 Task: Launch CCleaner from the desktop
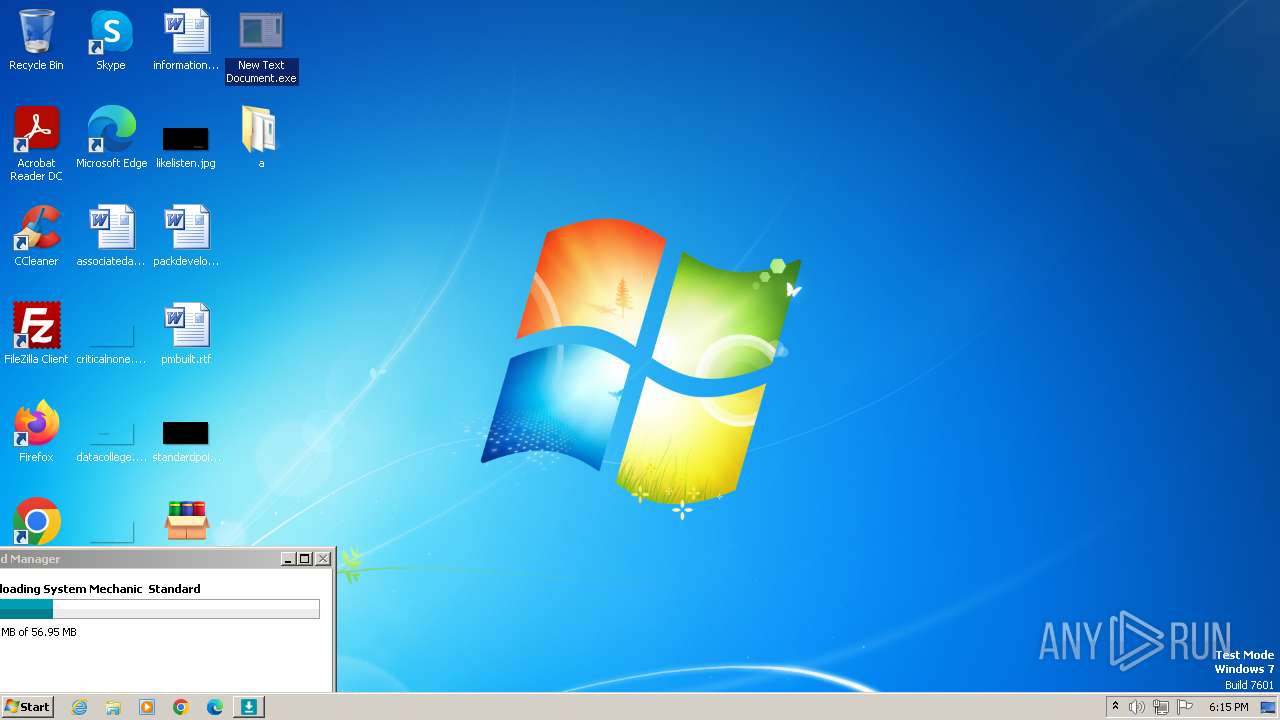click(36, 236)
